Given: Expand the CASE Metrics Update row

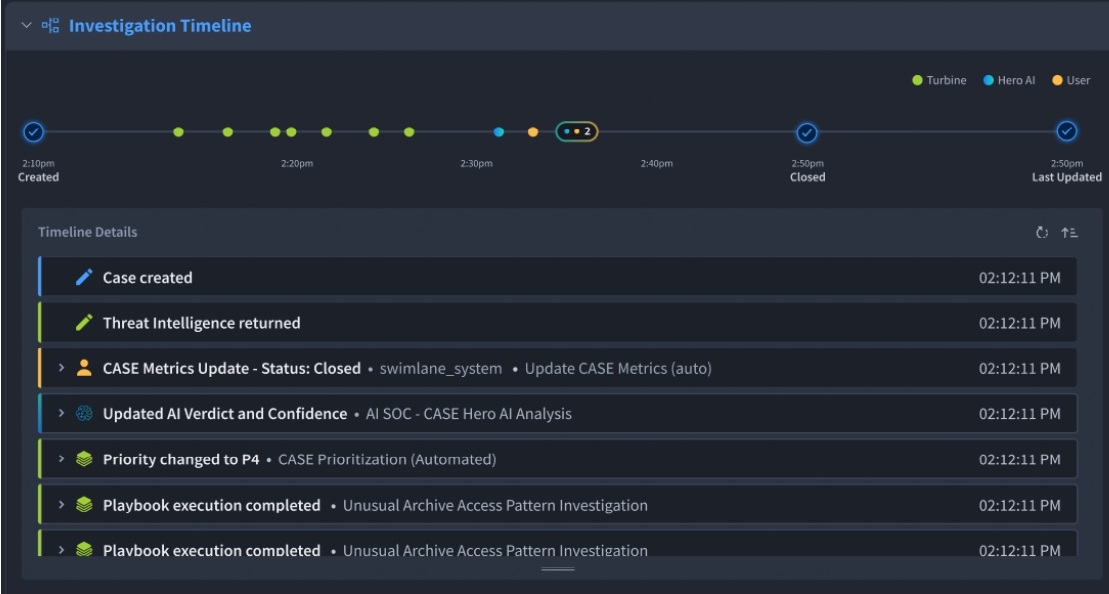Looking at the screenshot, I should point(62,368).
